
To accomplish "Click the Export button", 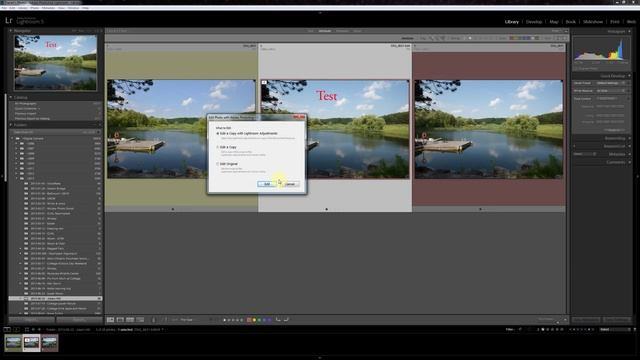I will click(79, 320).
